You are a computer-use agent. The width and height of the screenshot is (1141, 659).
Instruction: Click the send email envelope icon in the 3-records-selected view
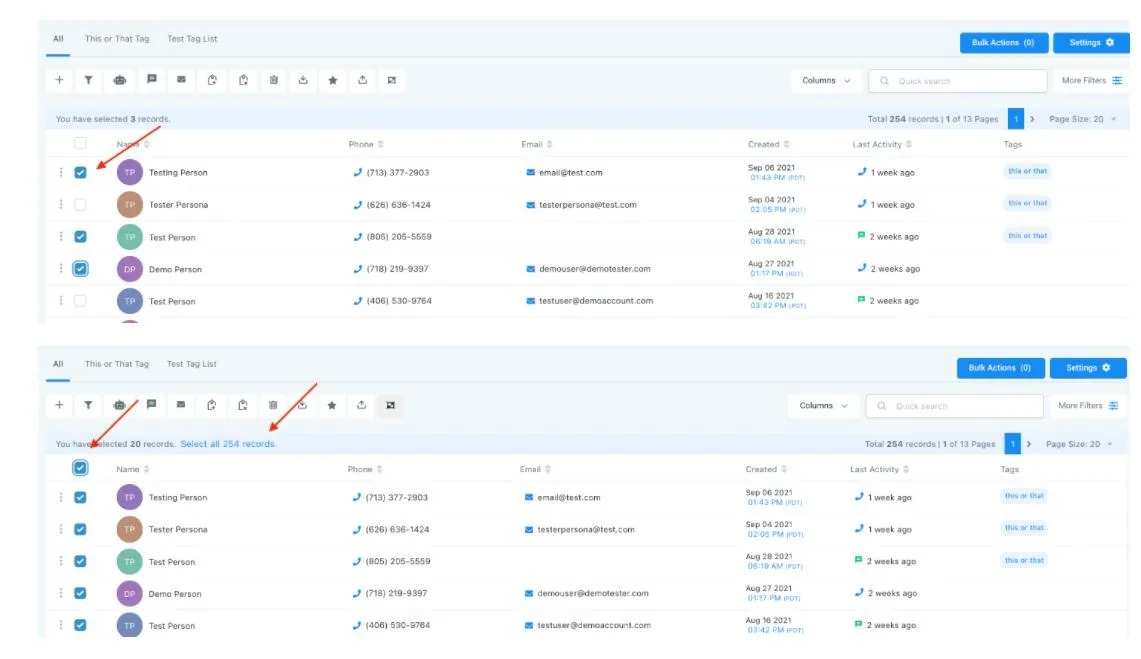pos(181,79)
